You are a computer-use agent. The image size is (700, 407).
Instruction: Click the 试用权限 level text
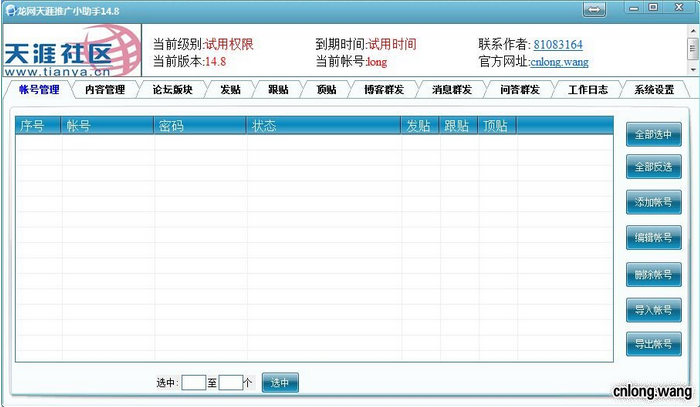click(x=229, y=44)
